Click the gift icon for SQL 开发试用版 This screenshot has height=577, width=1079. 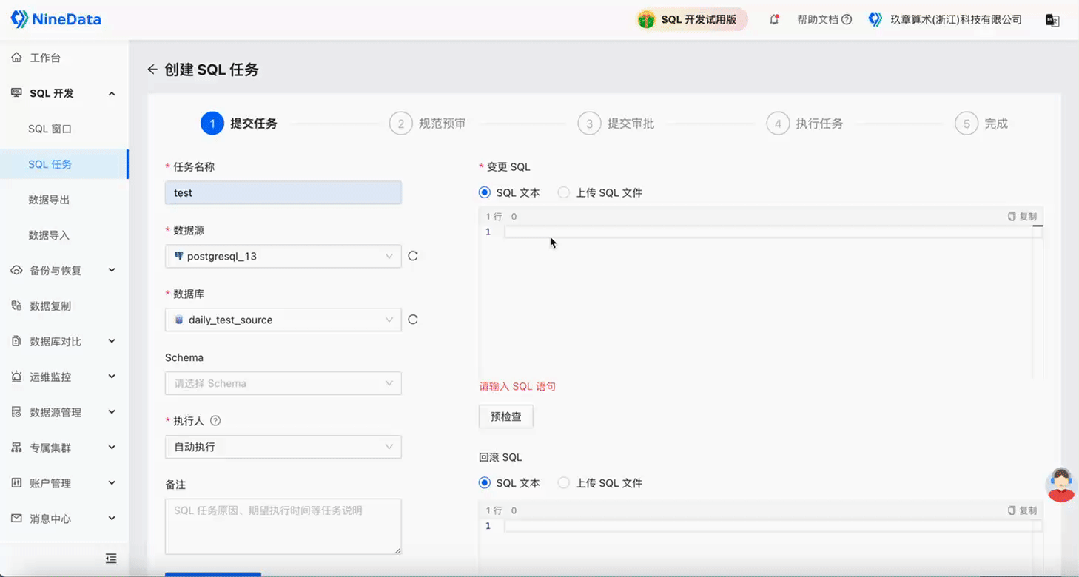tap(646, 19)
